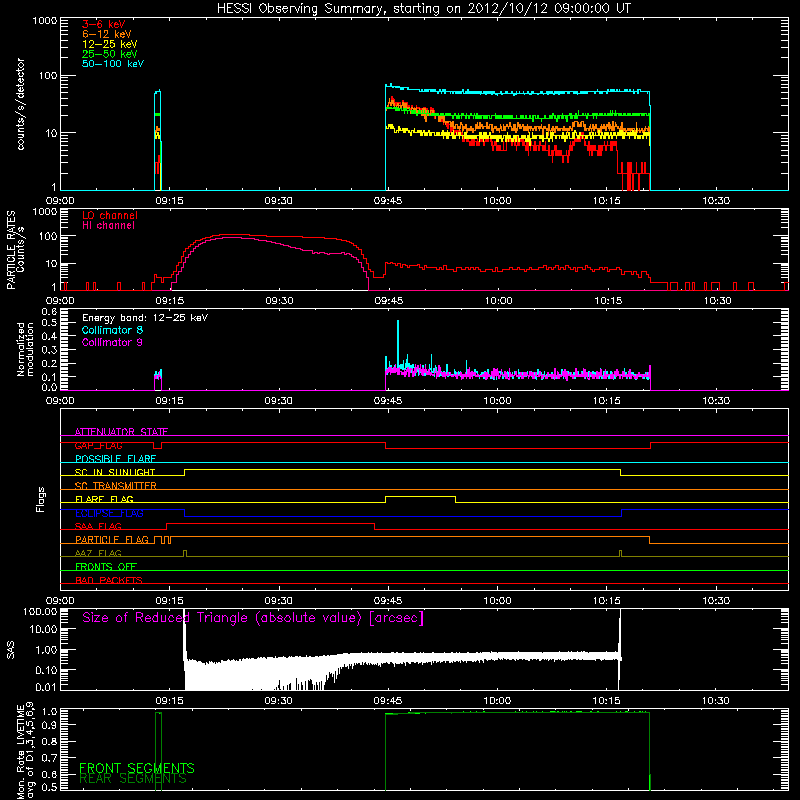Screen dimensions: 800x800
Task: Click the LO channel legend label
Action: pyautogui.click(x=110, y=215)
